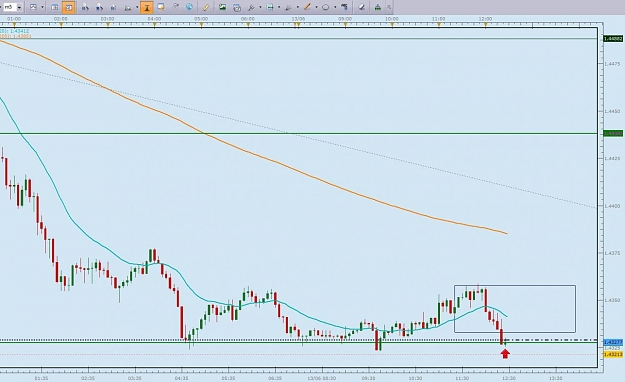Click the 04:00 top time axis label
Screen dimensions: 625x382
click(154, 19)
